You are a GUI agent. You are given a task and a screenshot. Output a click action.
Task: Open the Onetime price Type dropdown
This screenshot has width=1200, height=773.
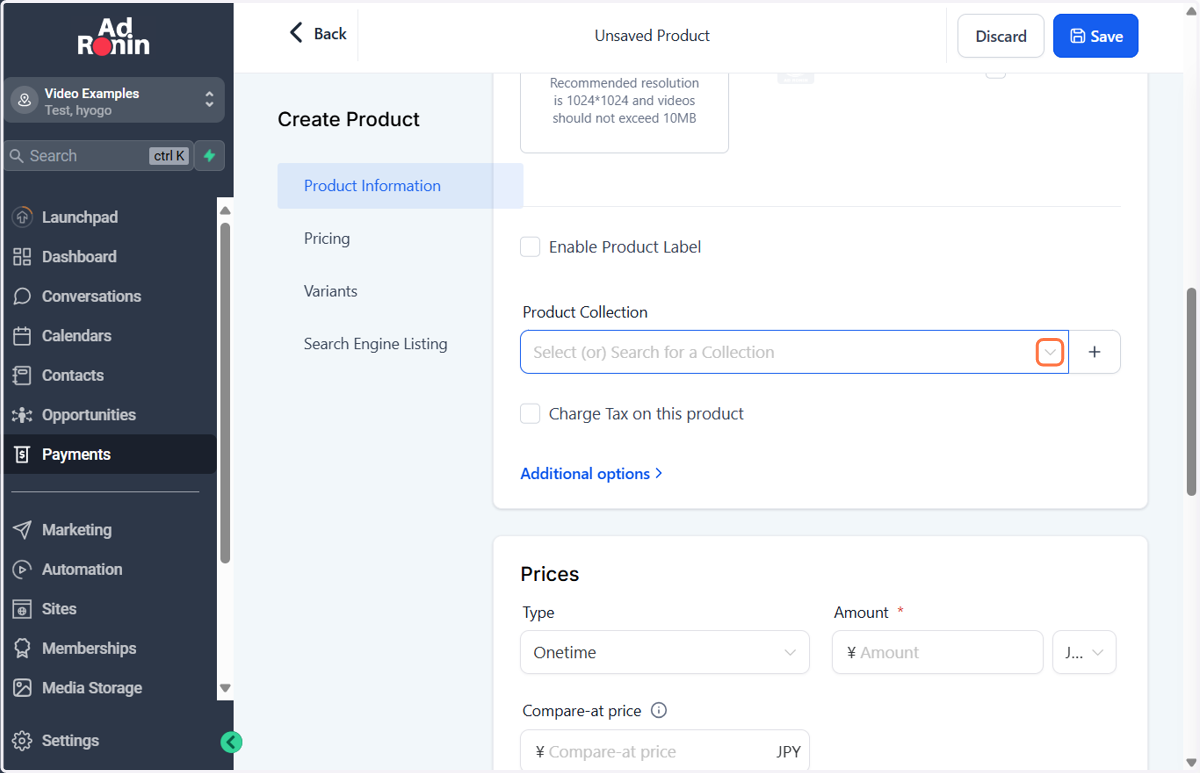pos(665,652)
